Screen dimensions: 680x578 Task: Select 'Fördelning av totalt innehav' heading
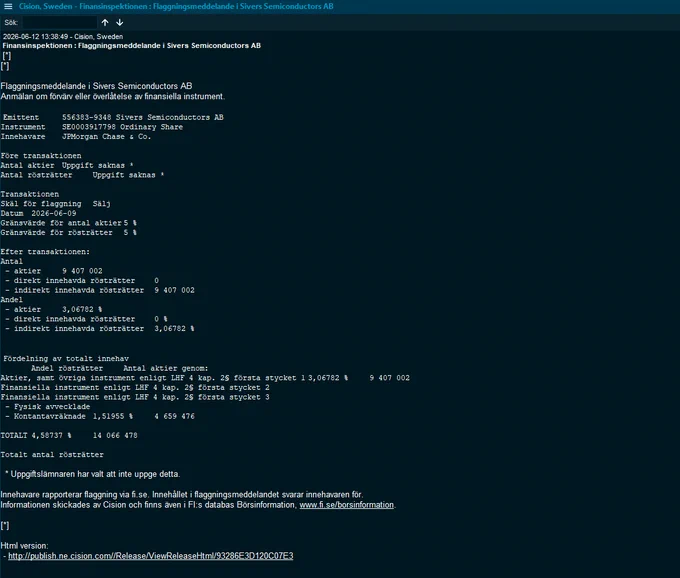tap(66, 359)
